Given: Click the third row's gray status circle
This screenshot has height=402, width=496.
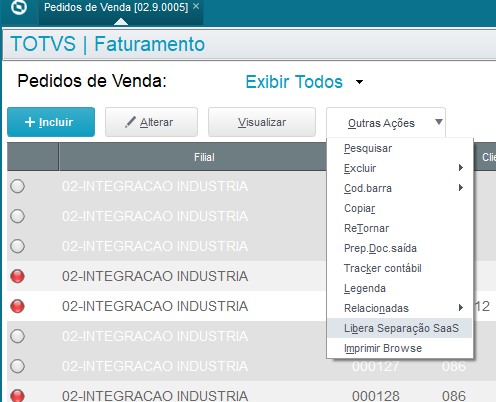Looking at the screenshot, I should (x=17, y=246).
